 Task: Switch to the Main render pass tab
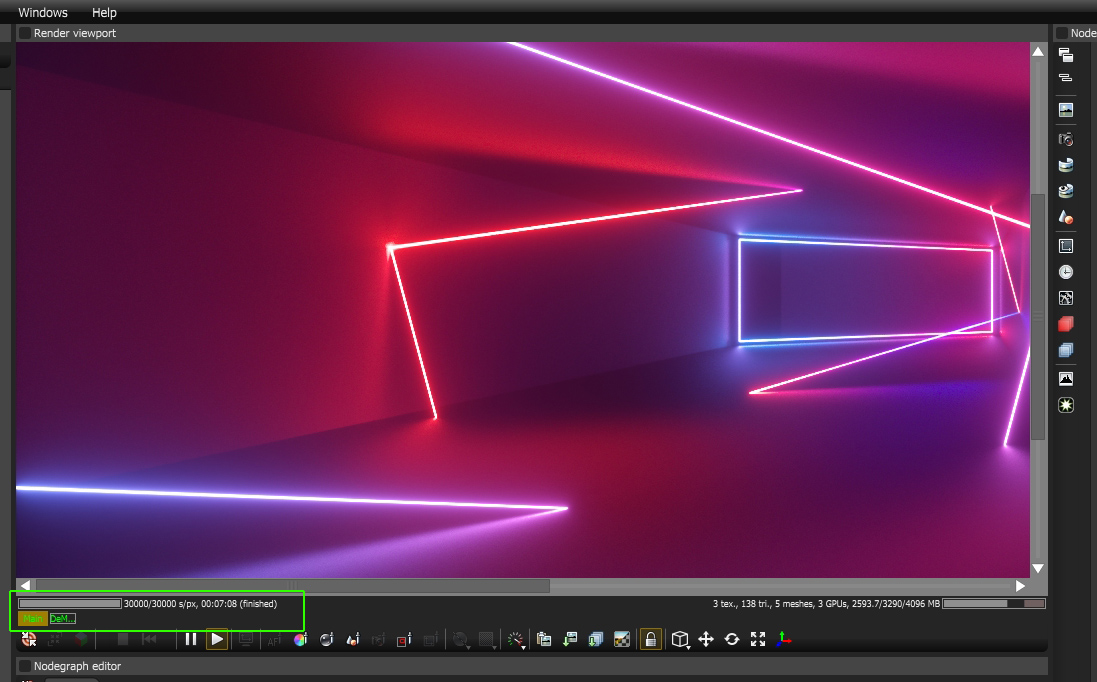(x=33, y=618)
